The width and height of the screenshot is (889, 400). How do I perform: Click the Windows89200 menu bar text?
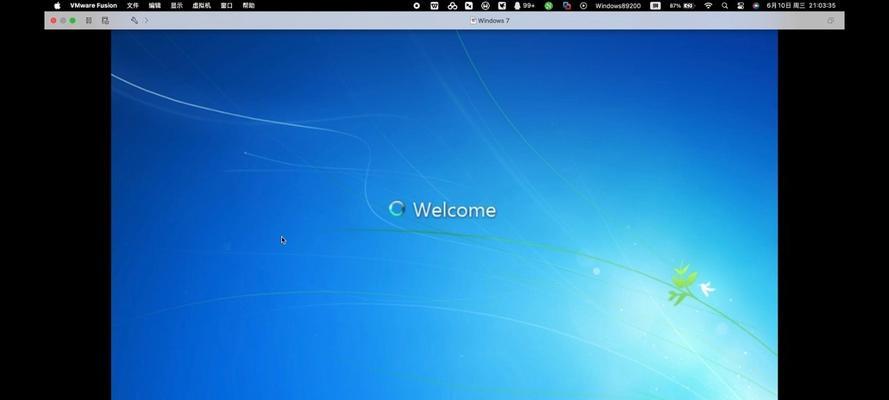pyautogui.click(x=618, y=6)
